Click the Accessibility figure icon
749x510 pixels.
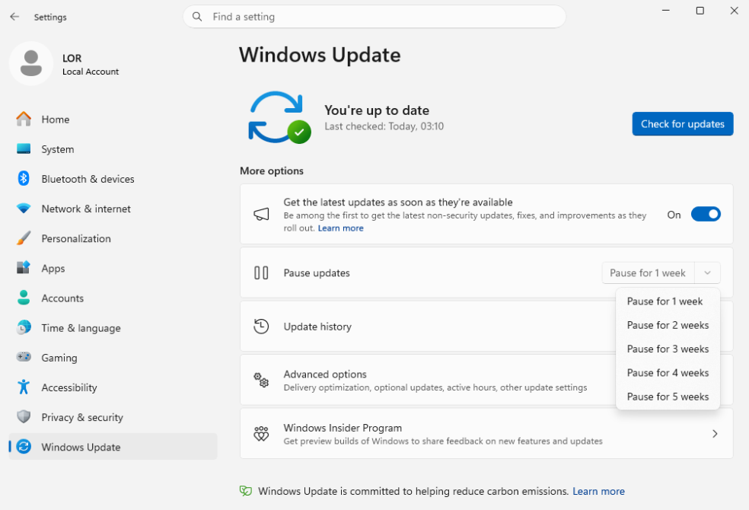[23, 387]
